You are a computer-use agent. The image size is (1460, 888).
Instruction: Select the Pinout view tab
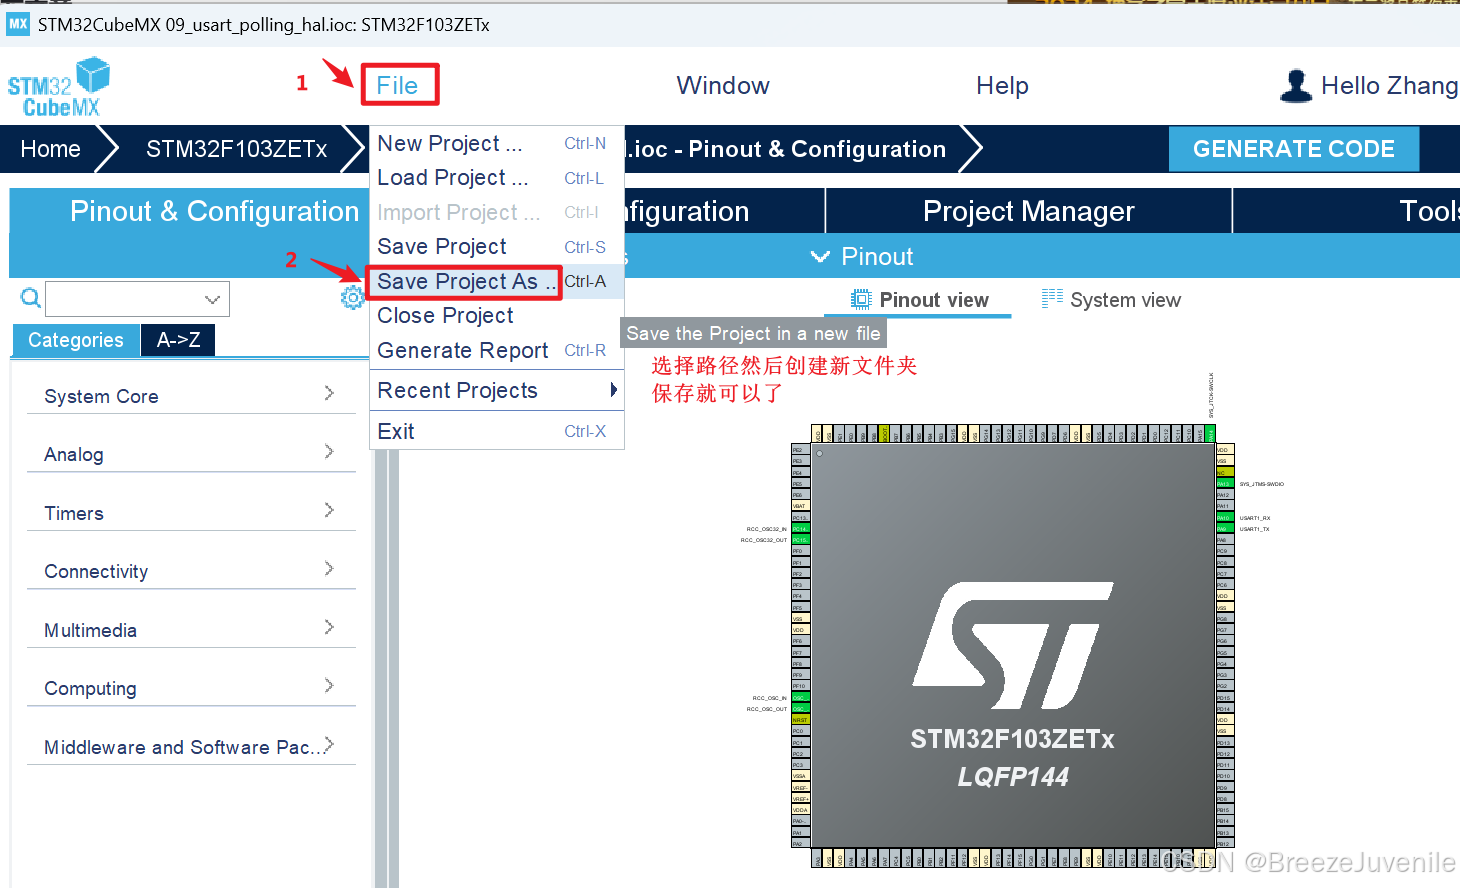(919, 300)
